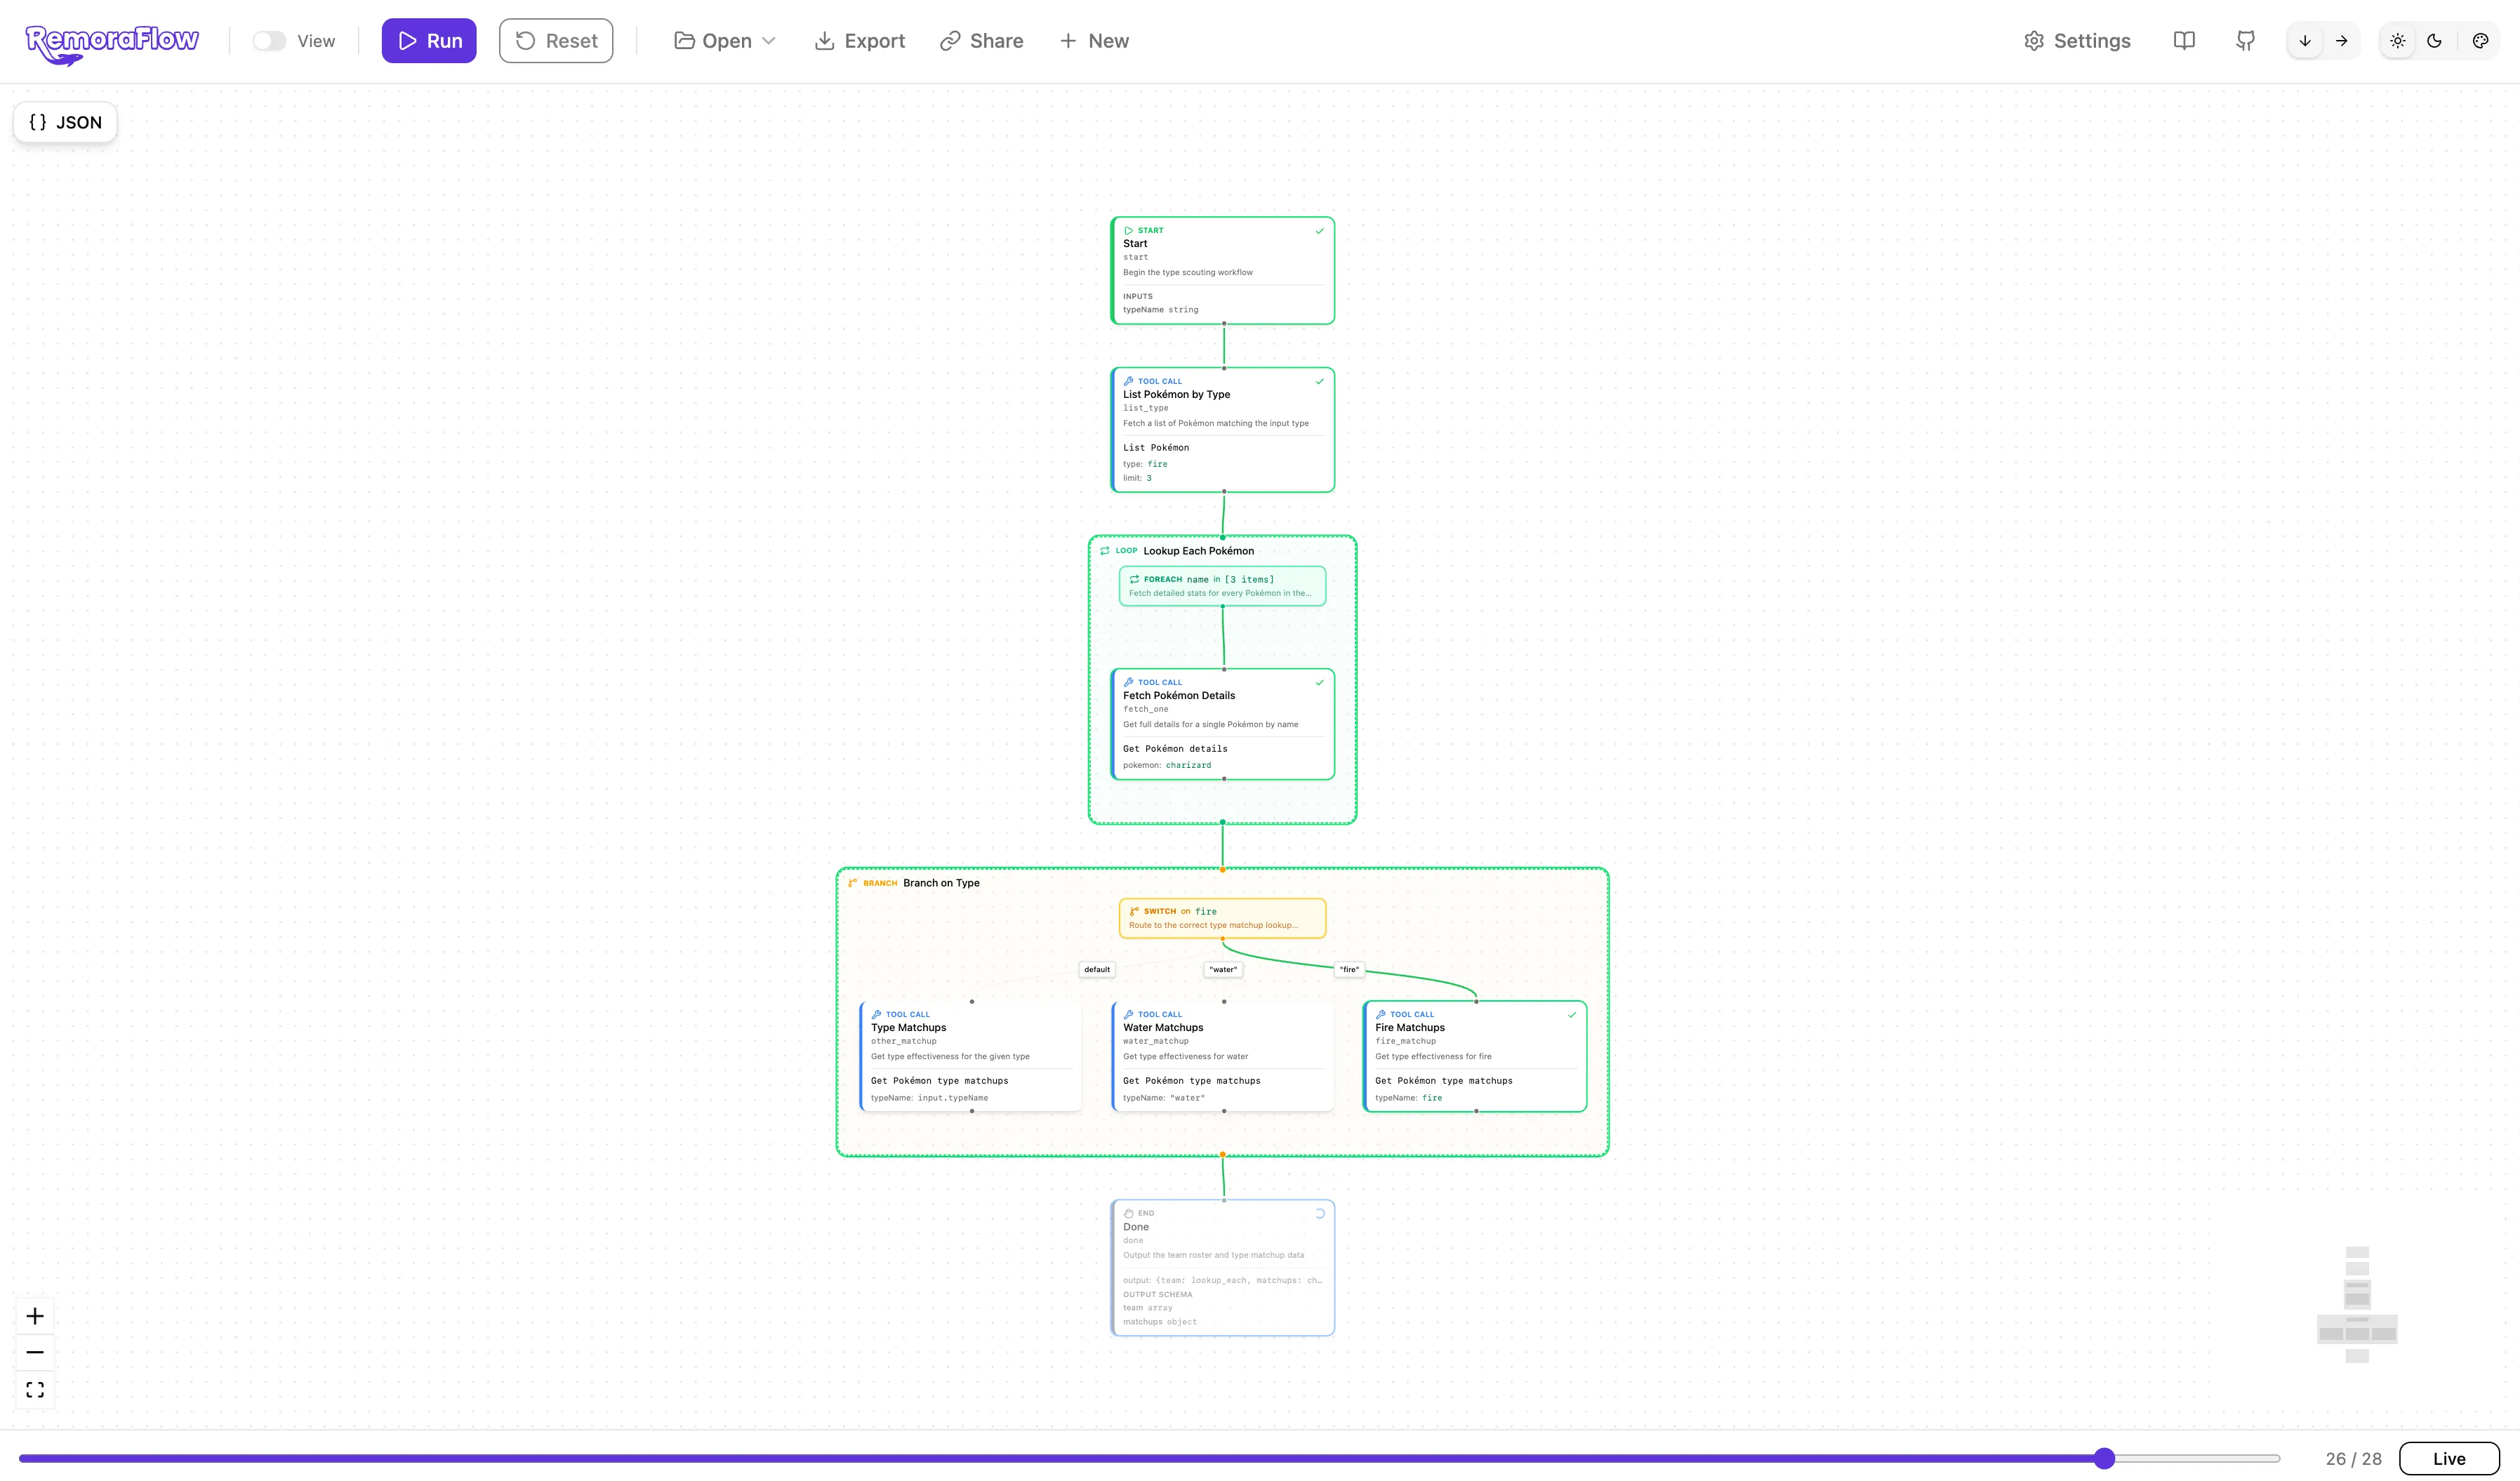Image resolution: width=2520 pixels, height=1481 pixels.
Task: Share the workflow link
Action: click(x=982, y=41)
